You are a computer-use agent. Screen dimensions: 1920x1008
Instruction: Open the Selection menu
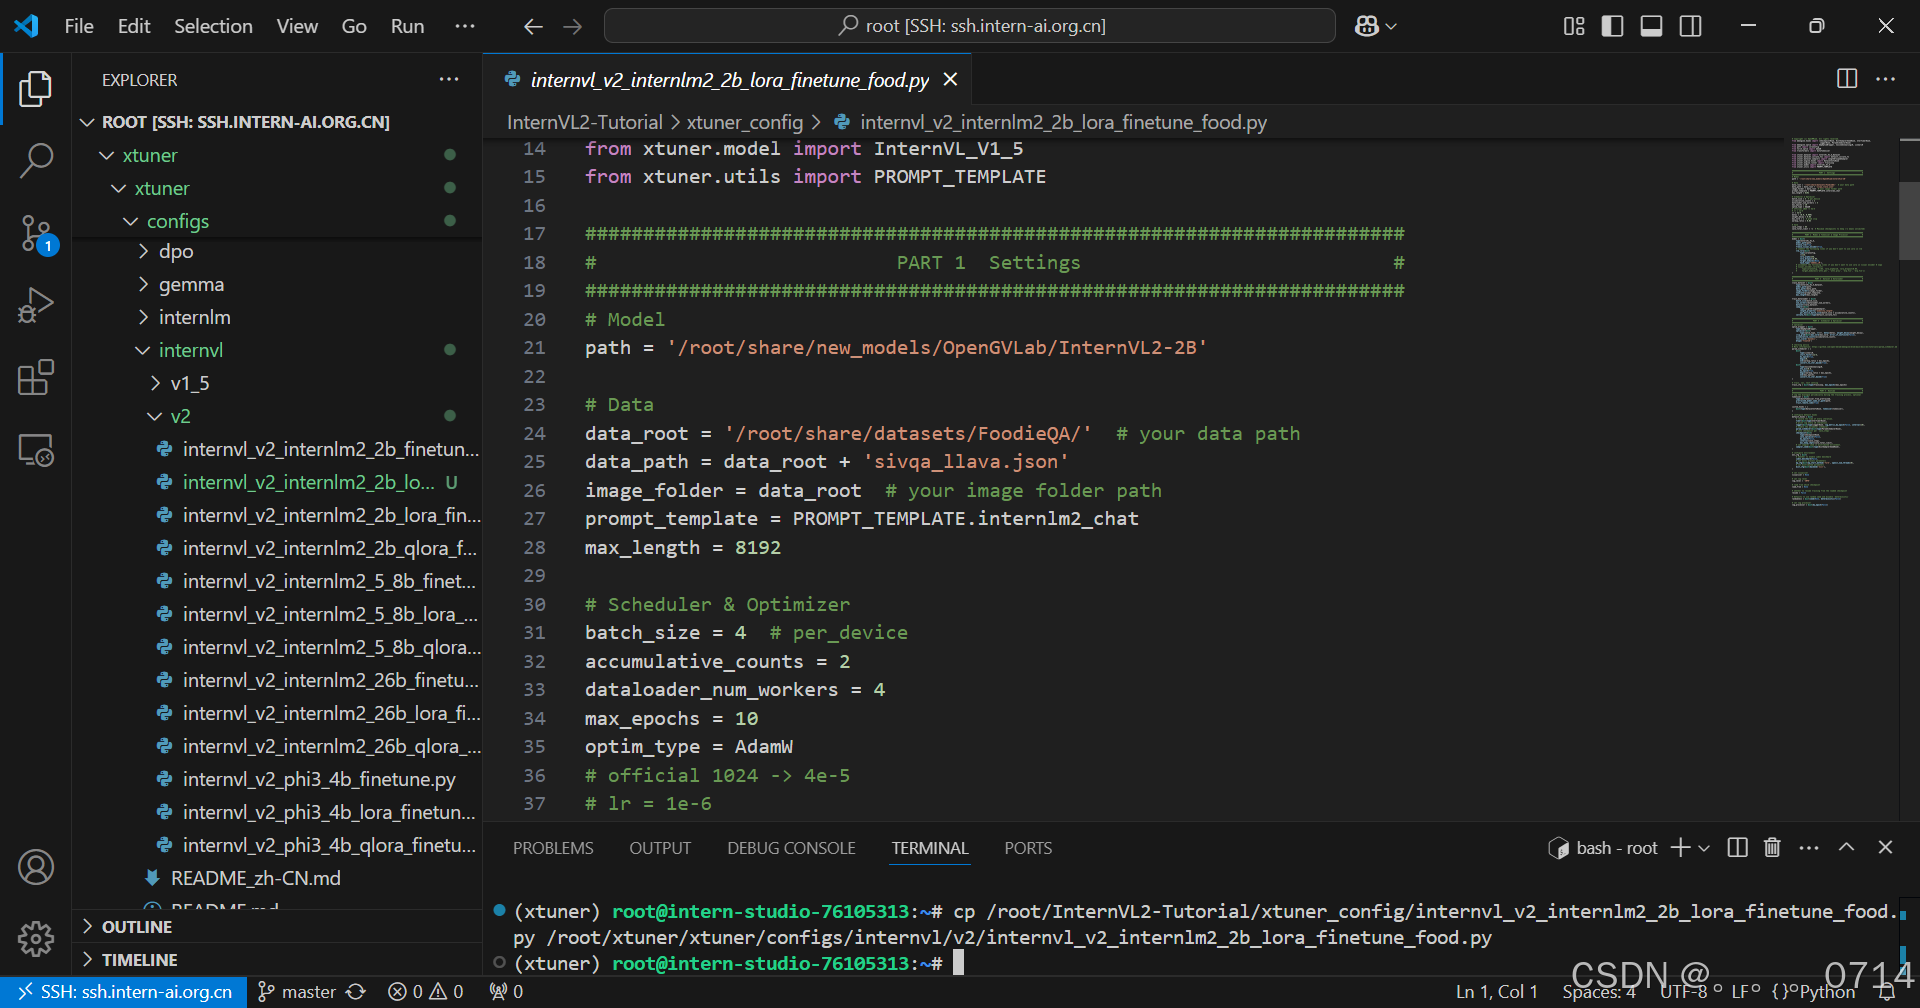213,26
